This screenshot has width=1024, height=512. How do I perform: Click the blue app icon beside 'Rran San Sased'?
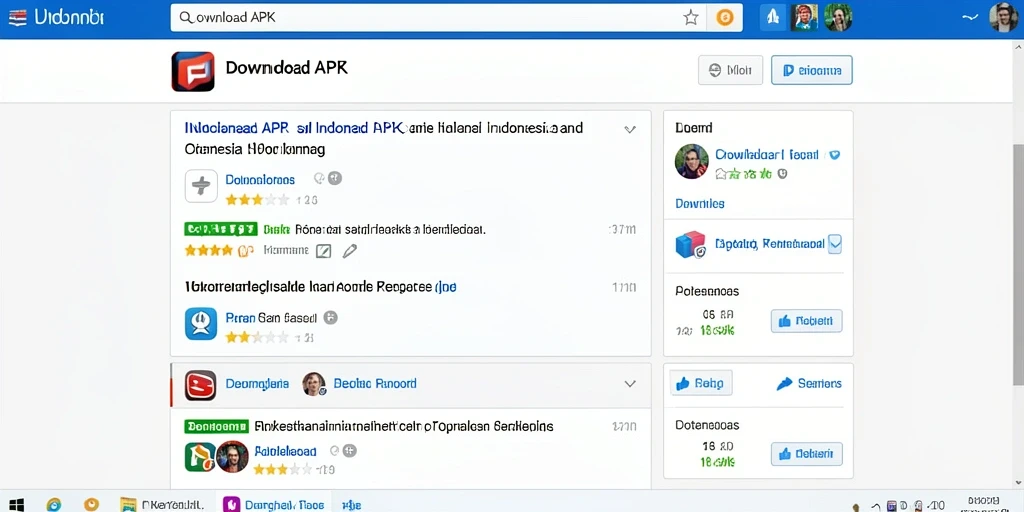point(201,324)
